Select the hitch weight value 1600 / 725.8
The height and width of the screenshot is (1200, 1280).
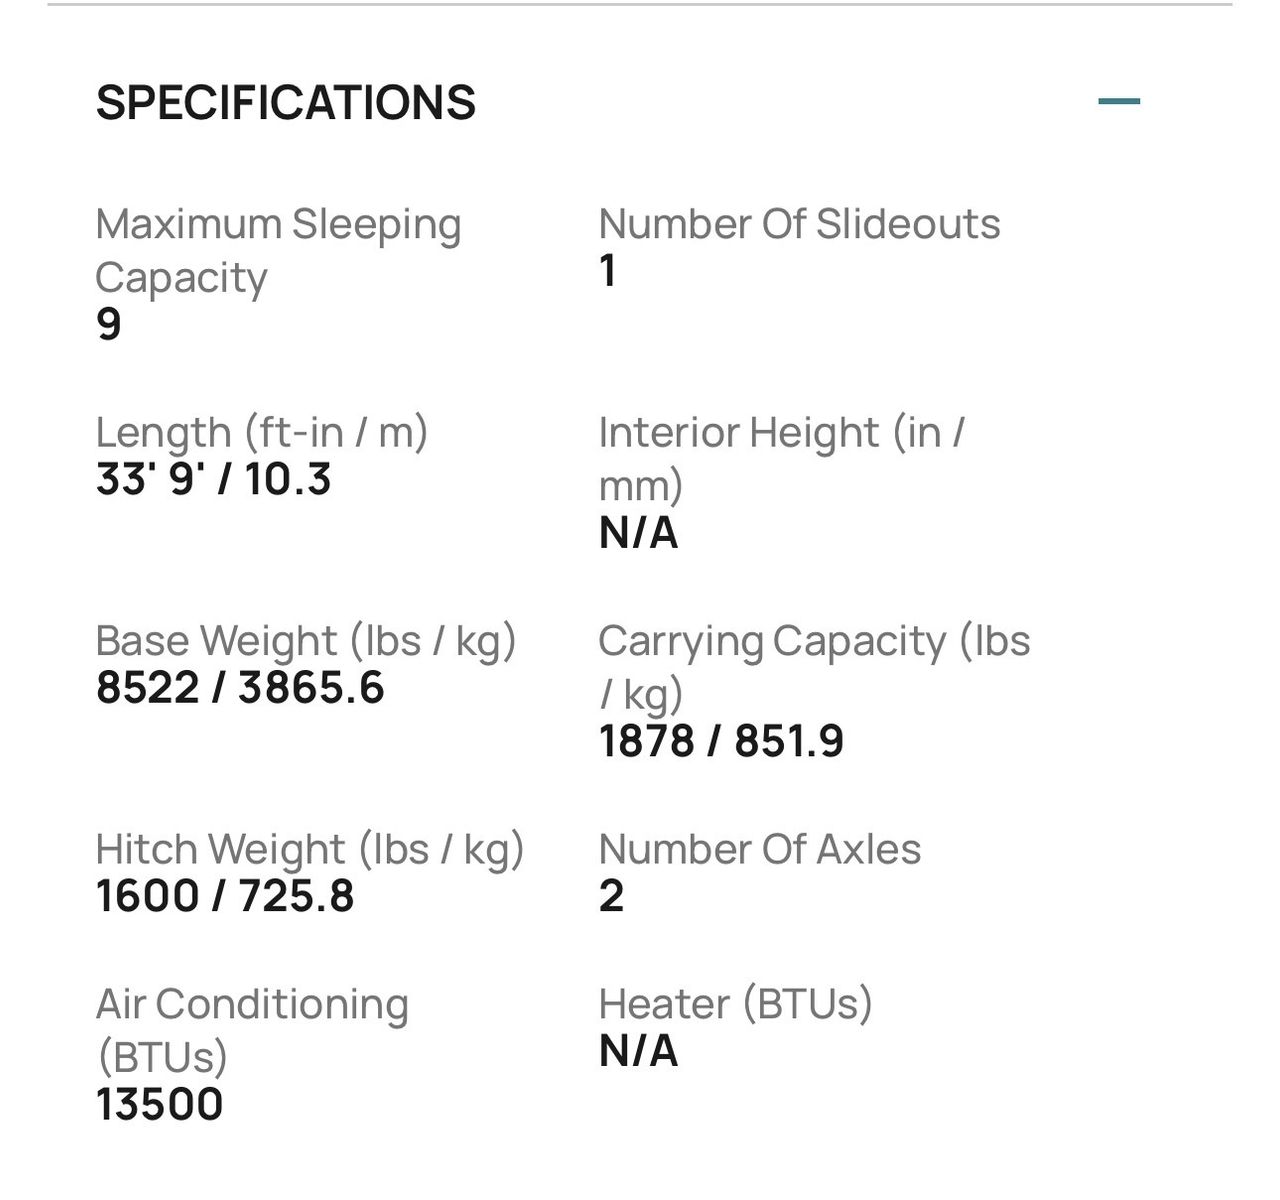coord(225,895)
